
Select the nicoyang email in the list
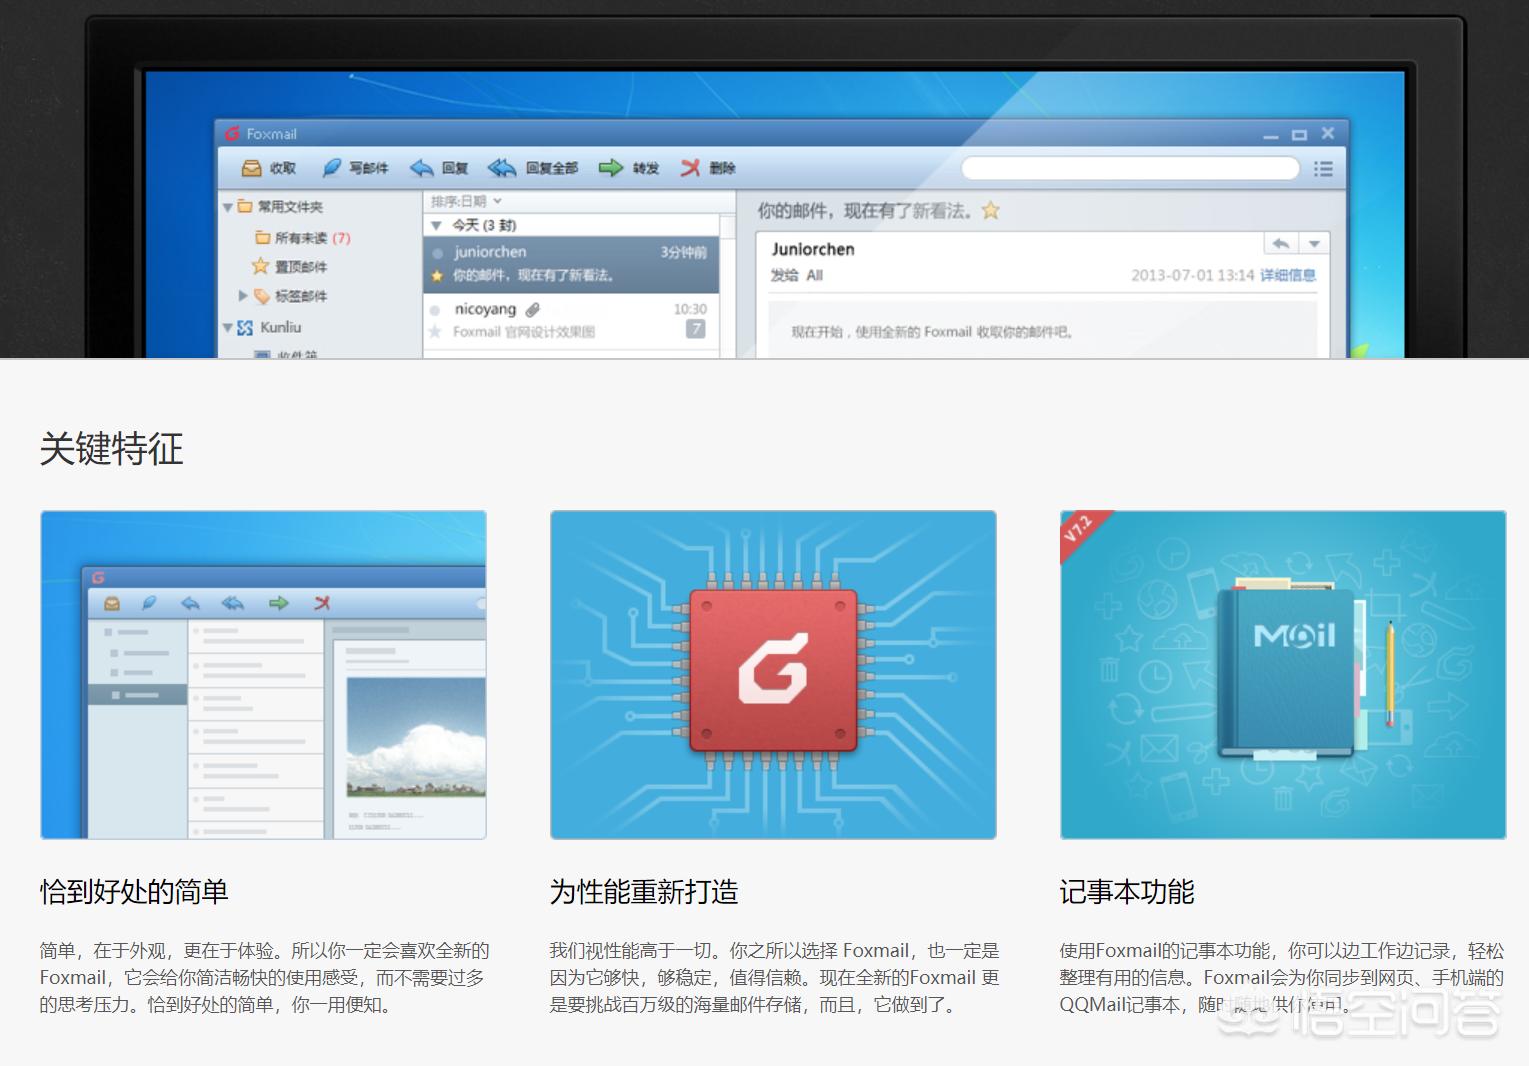[x=571, y=321]
